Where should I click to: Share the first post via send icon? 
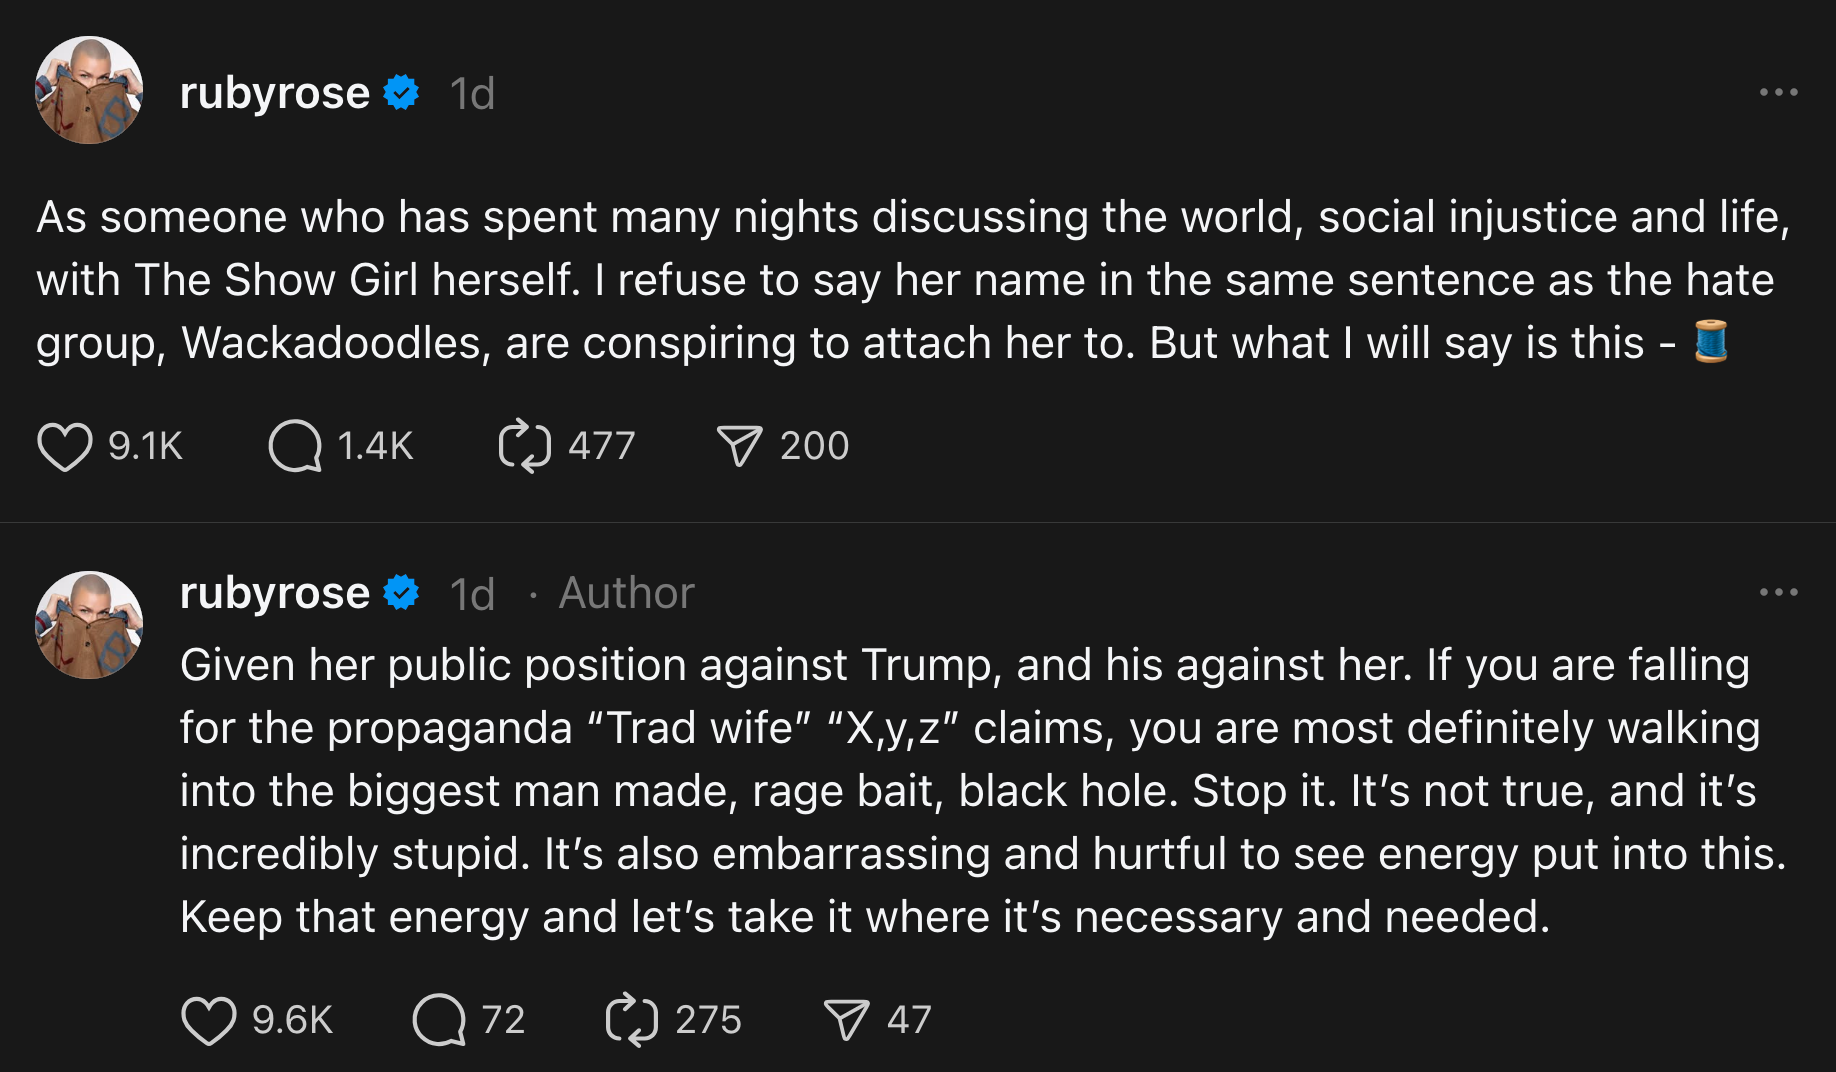click(x=739, y=446)
